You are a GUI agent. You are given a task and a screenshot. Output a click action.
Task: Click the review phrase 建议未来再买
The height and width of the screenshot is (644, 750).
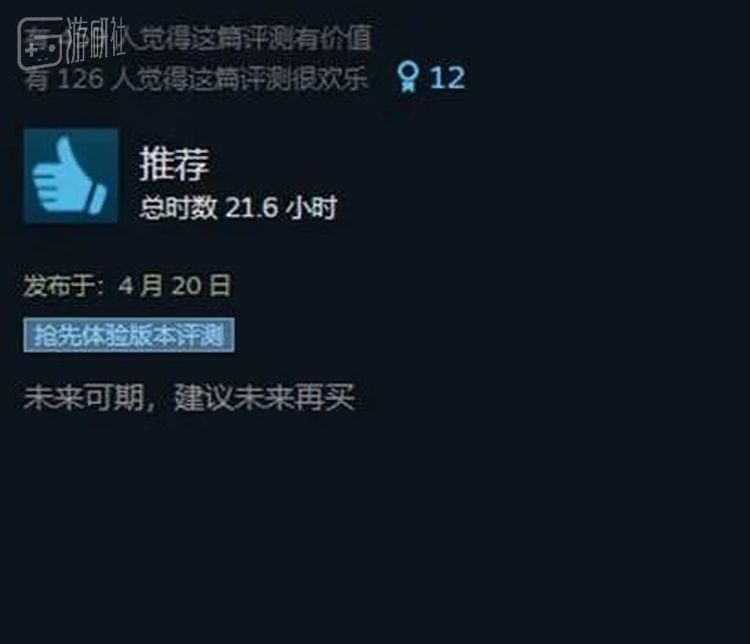pos(265,397)
